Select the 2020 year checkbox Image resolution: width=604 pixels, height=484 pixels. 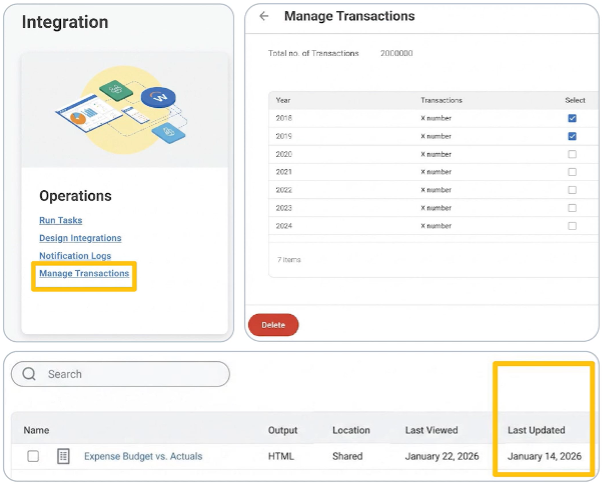coord(572,154)
